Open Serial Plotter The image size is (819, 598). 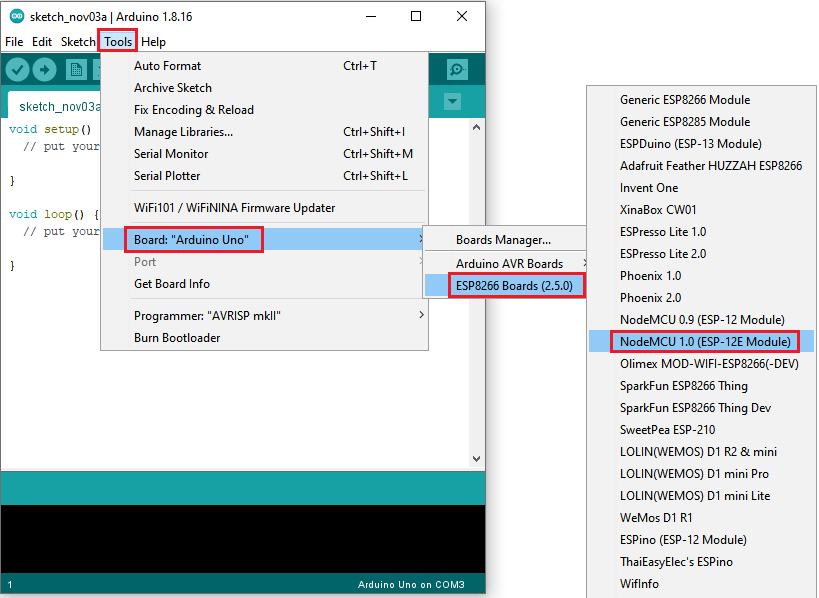click(265, 175)
